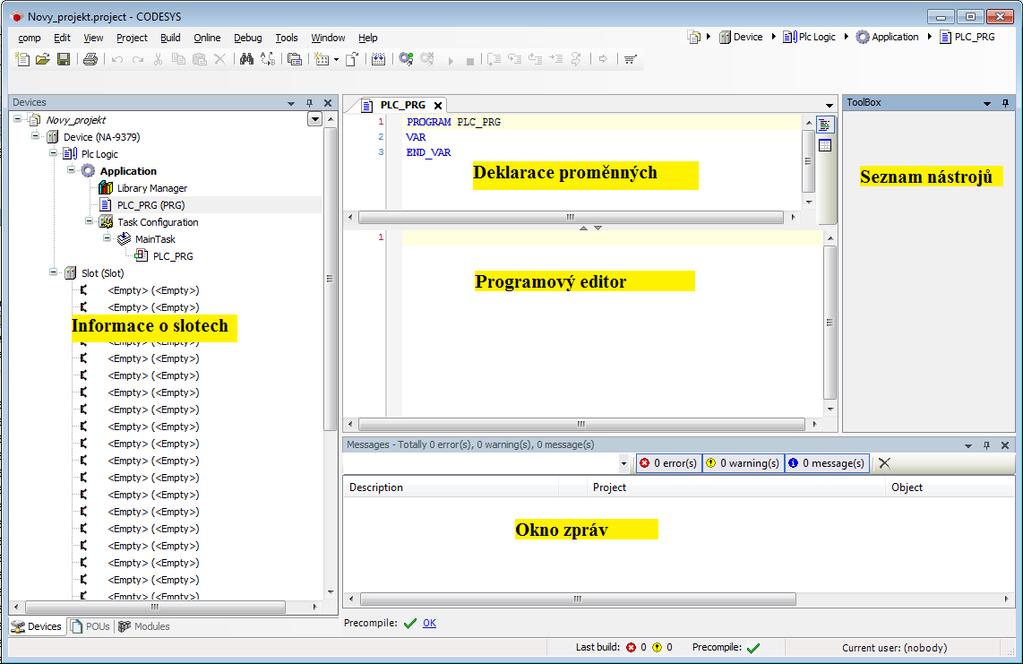Open the ToolBox panel options dropdown
Viewport: 1023px width, 664px height.
point(987,104)
